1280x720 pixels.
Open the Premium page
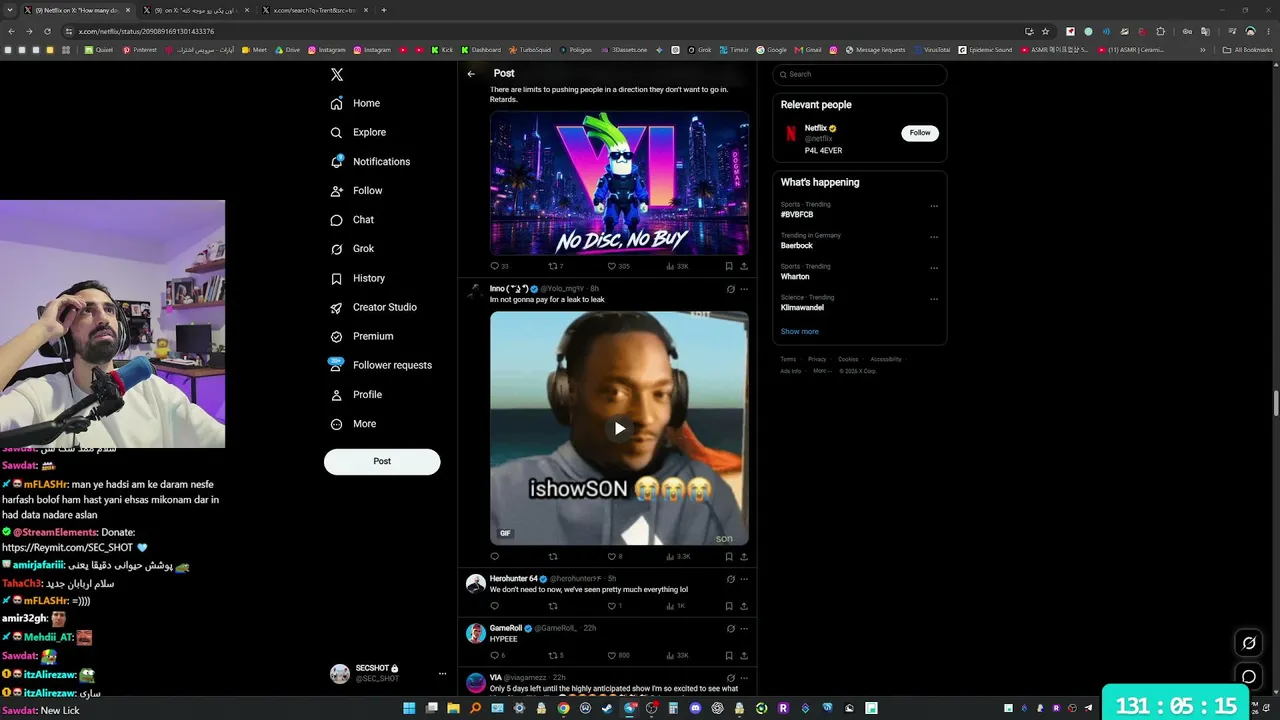click(361, 336)
